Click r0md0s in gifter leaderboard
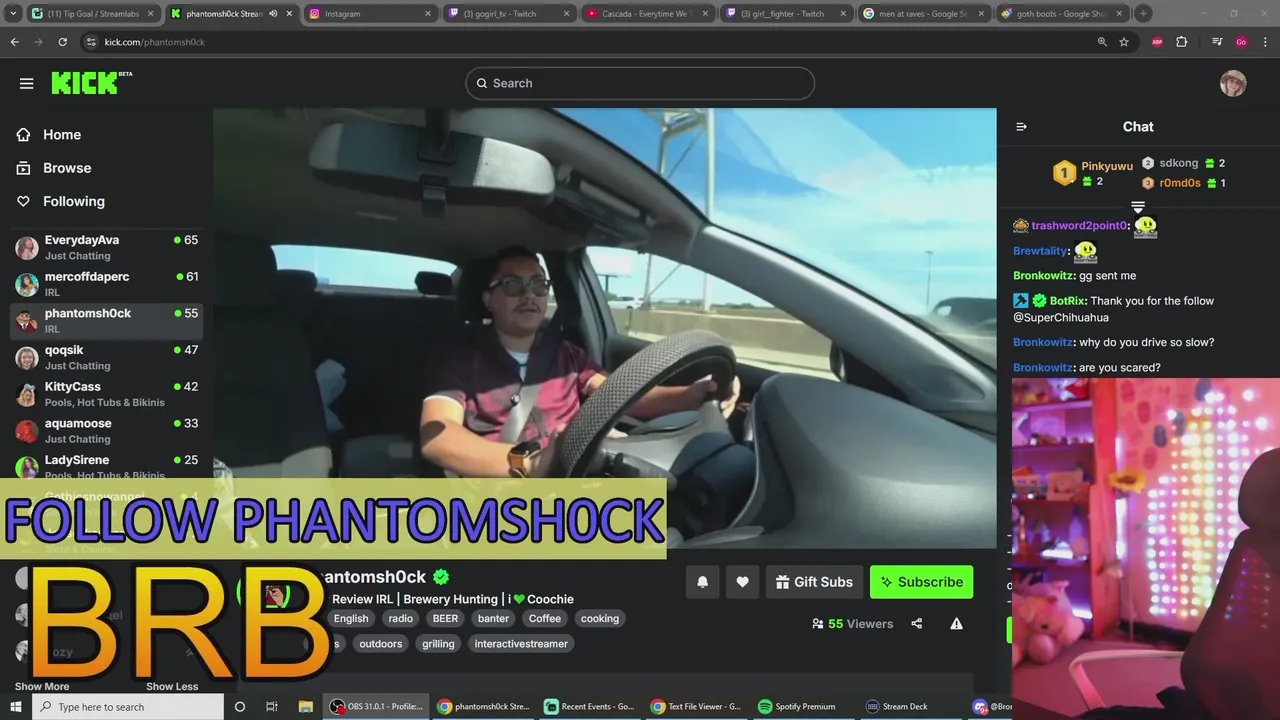Image resolution: width=1280 pixels, height=720 pixels. [x=1184, y=183]
